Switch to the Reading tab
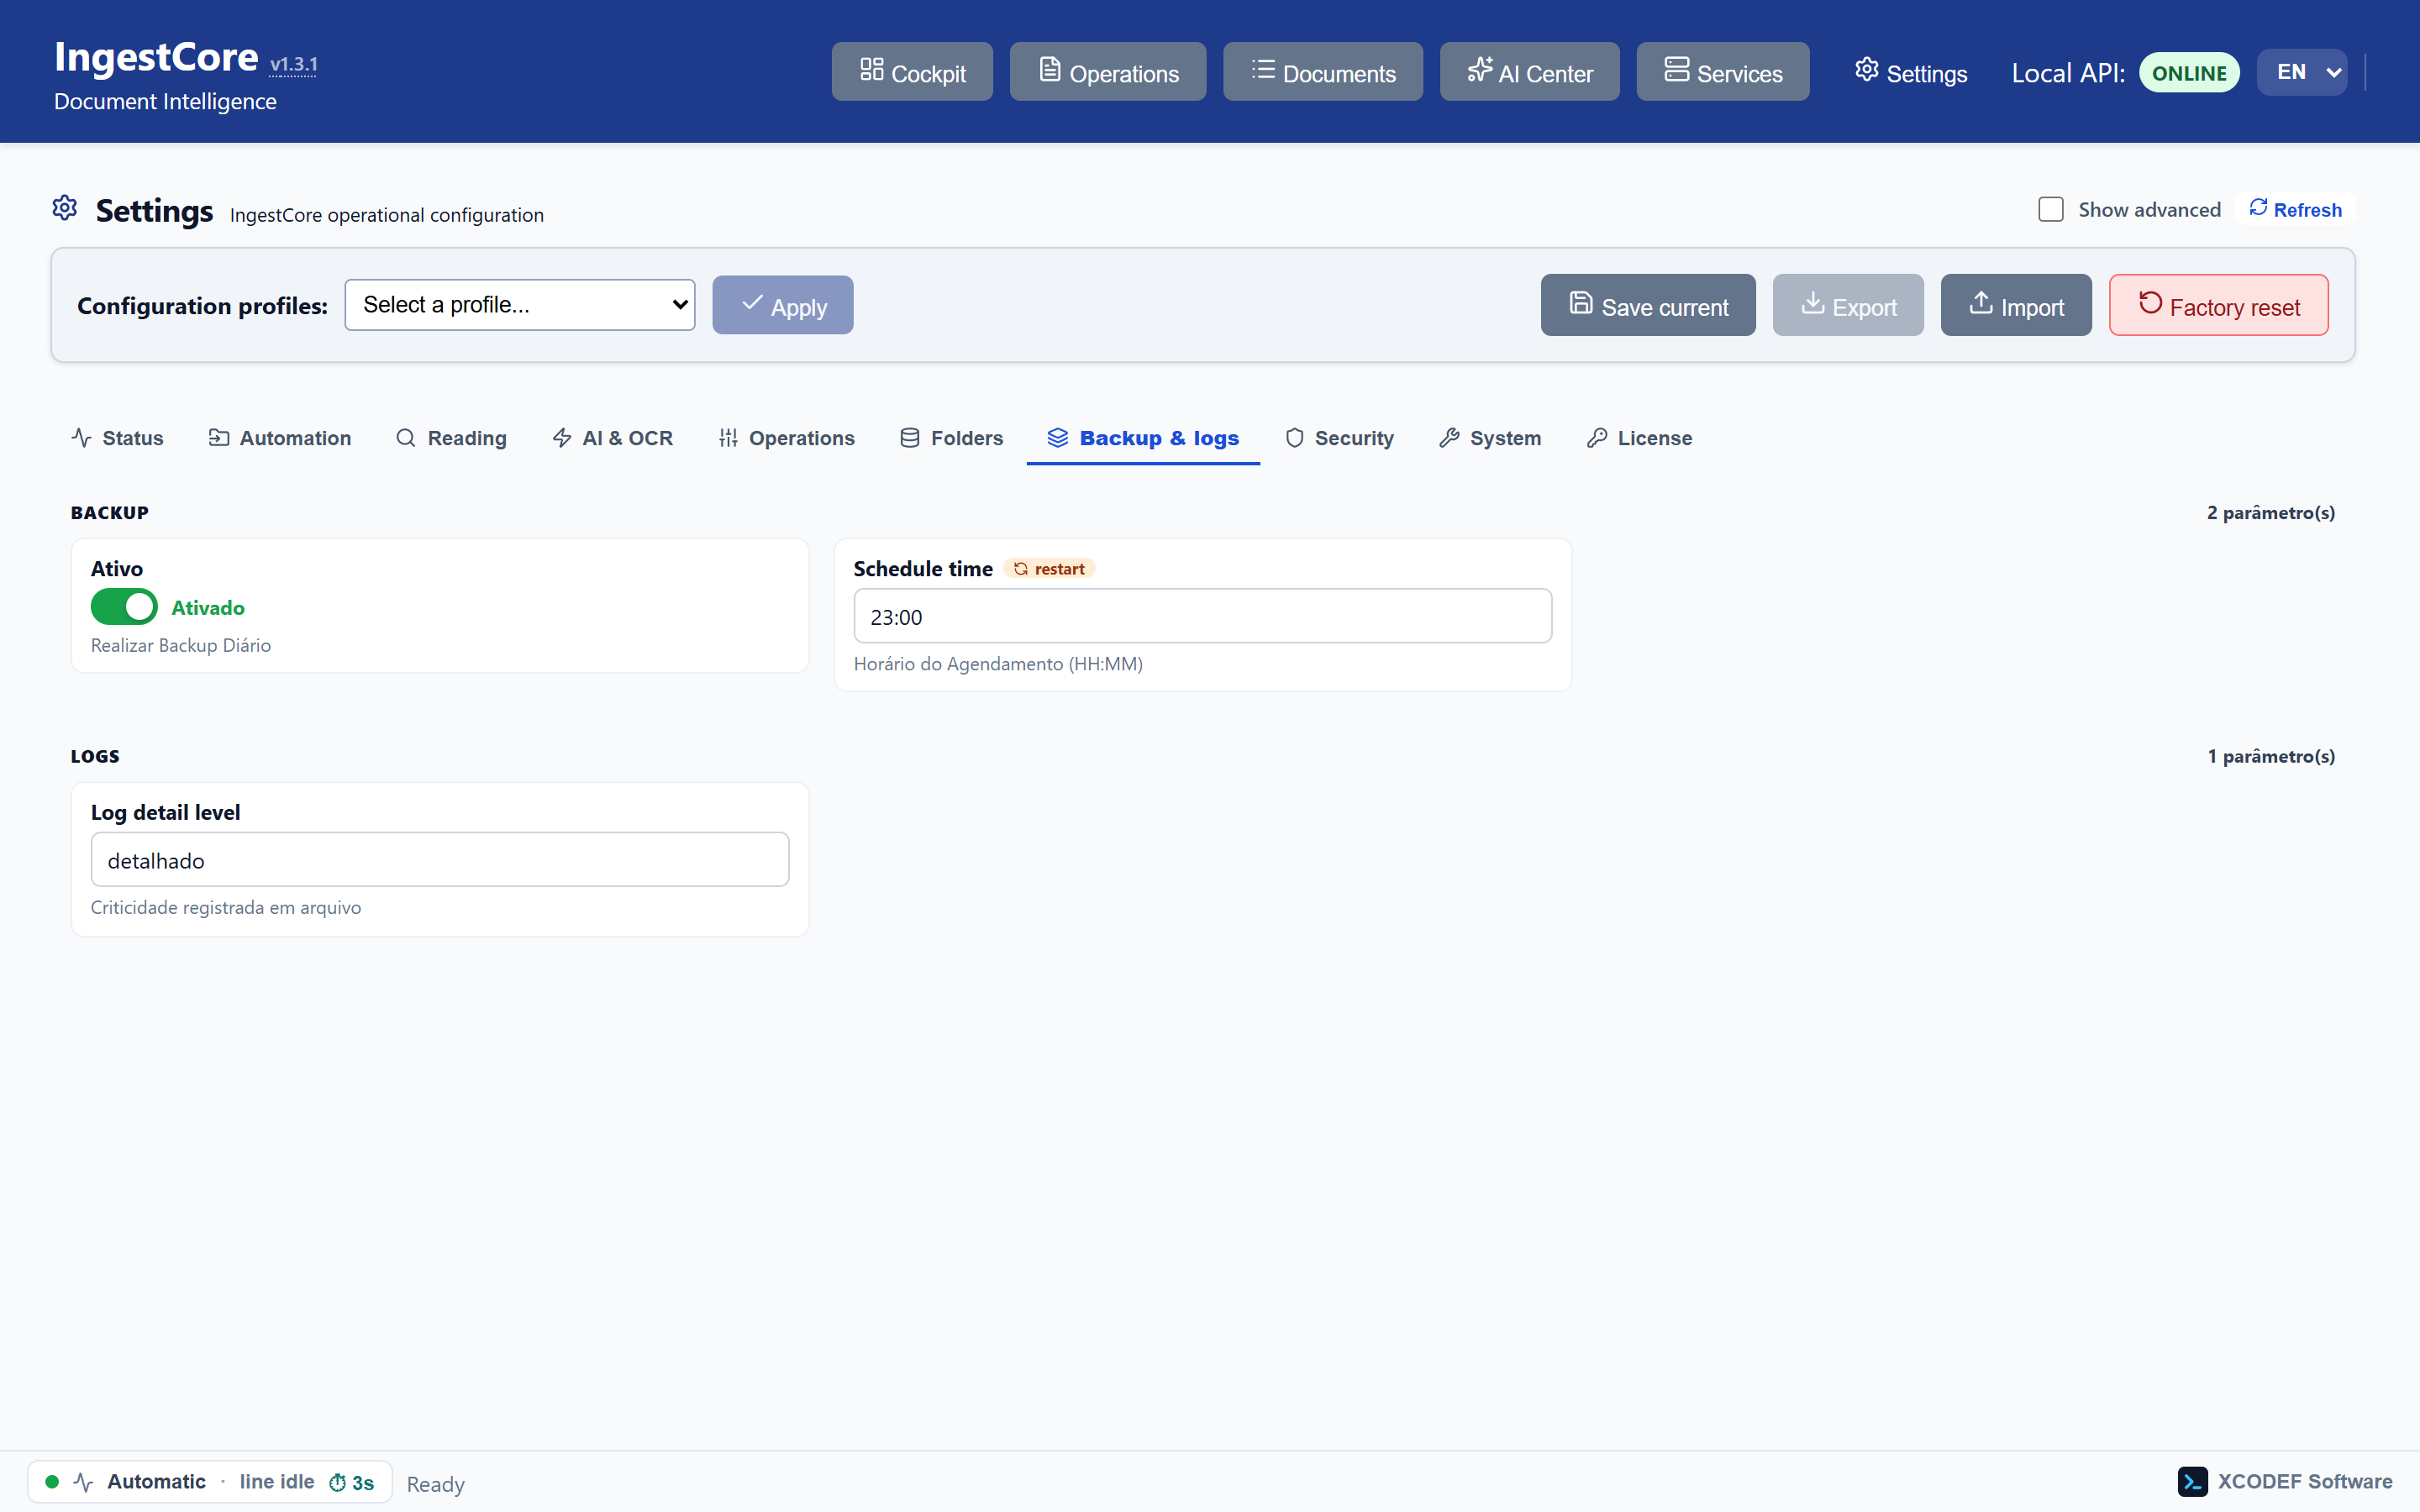 click(x=451, y=438)
